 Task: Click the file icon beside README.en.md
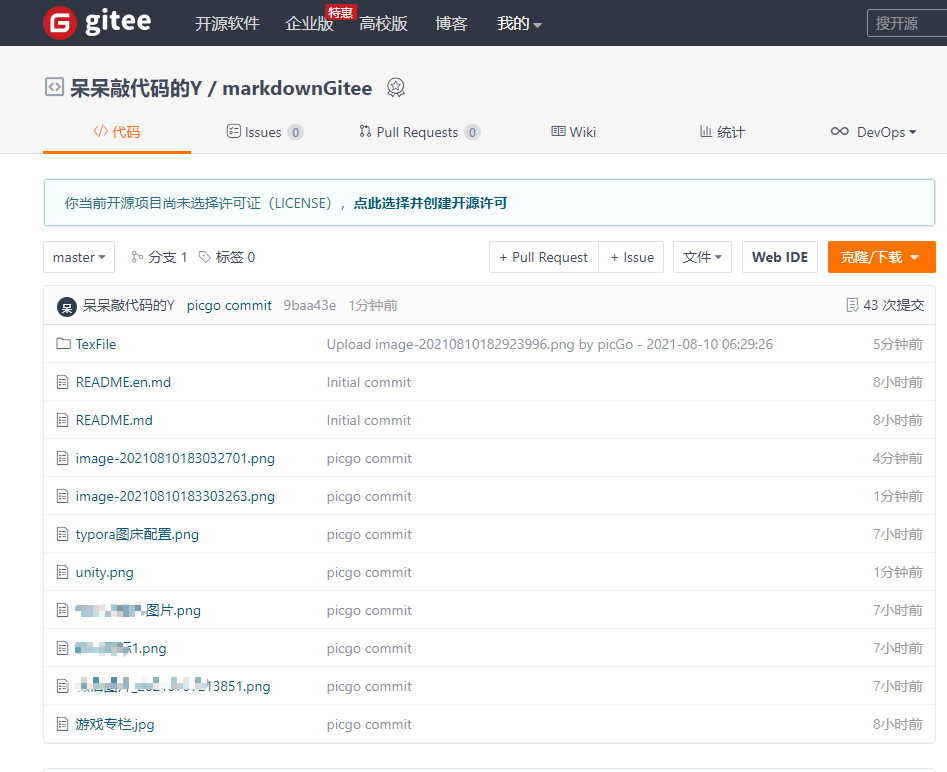pos(62,382)
